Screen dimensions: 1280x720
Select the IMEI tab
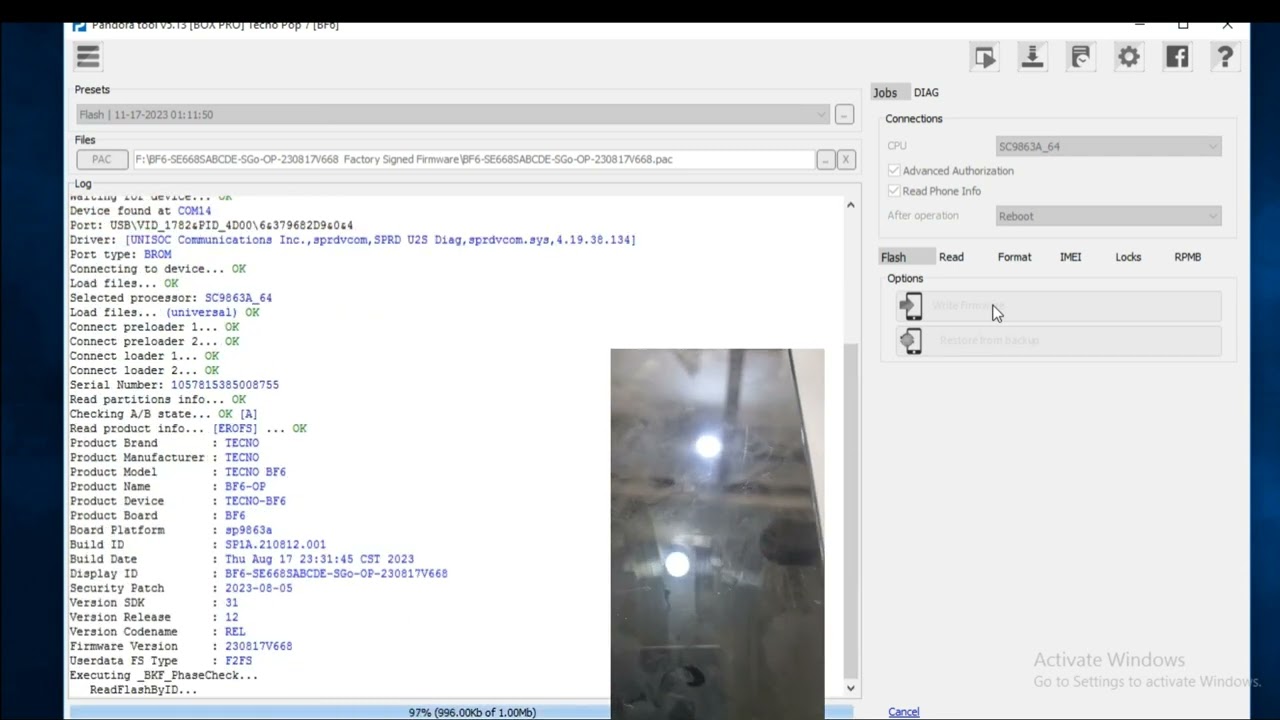[x=1070, y=257]
